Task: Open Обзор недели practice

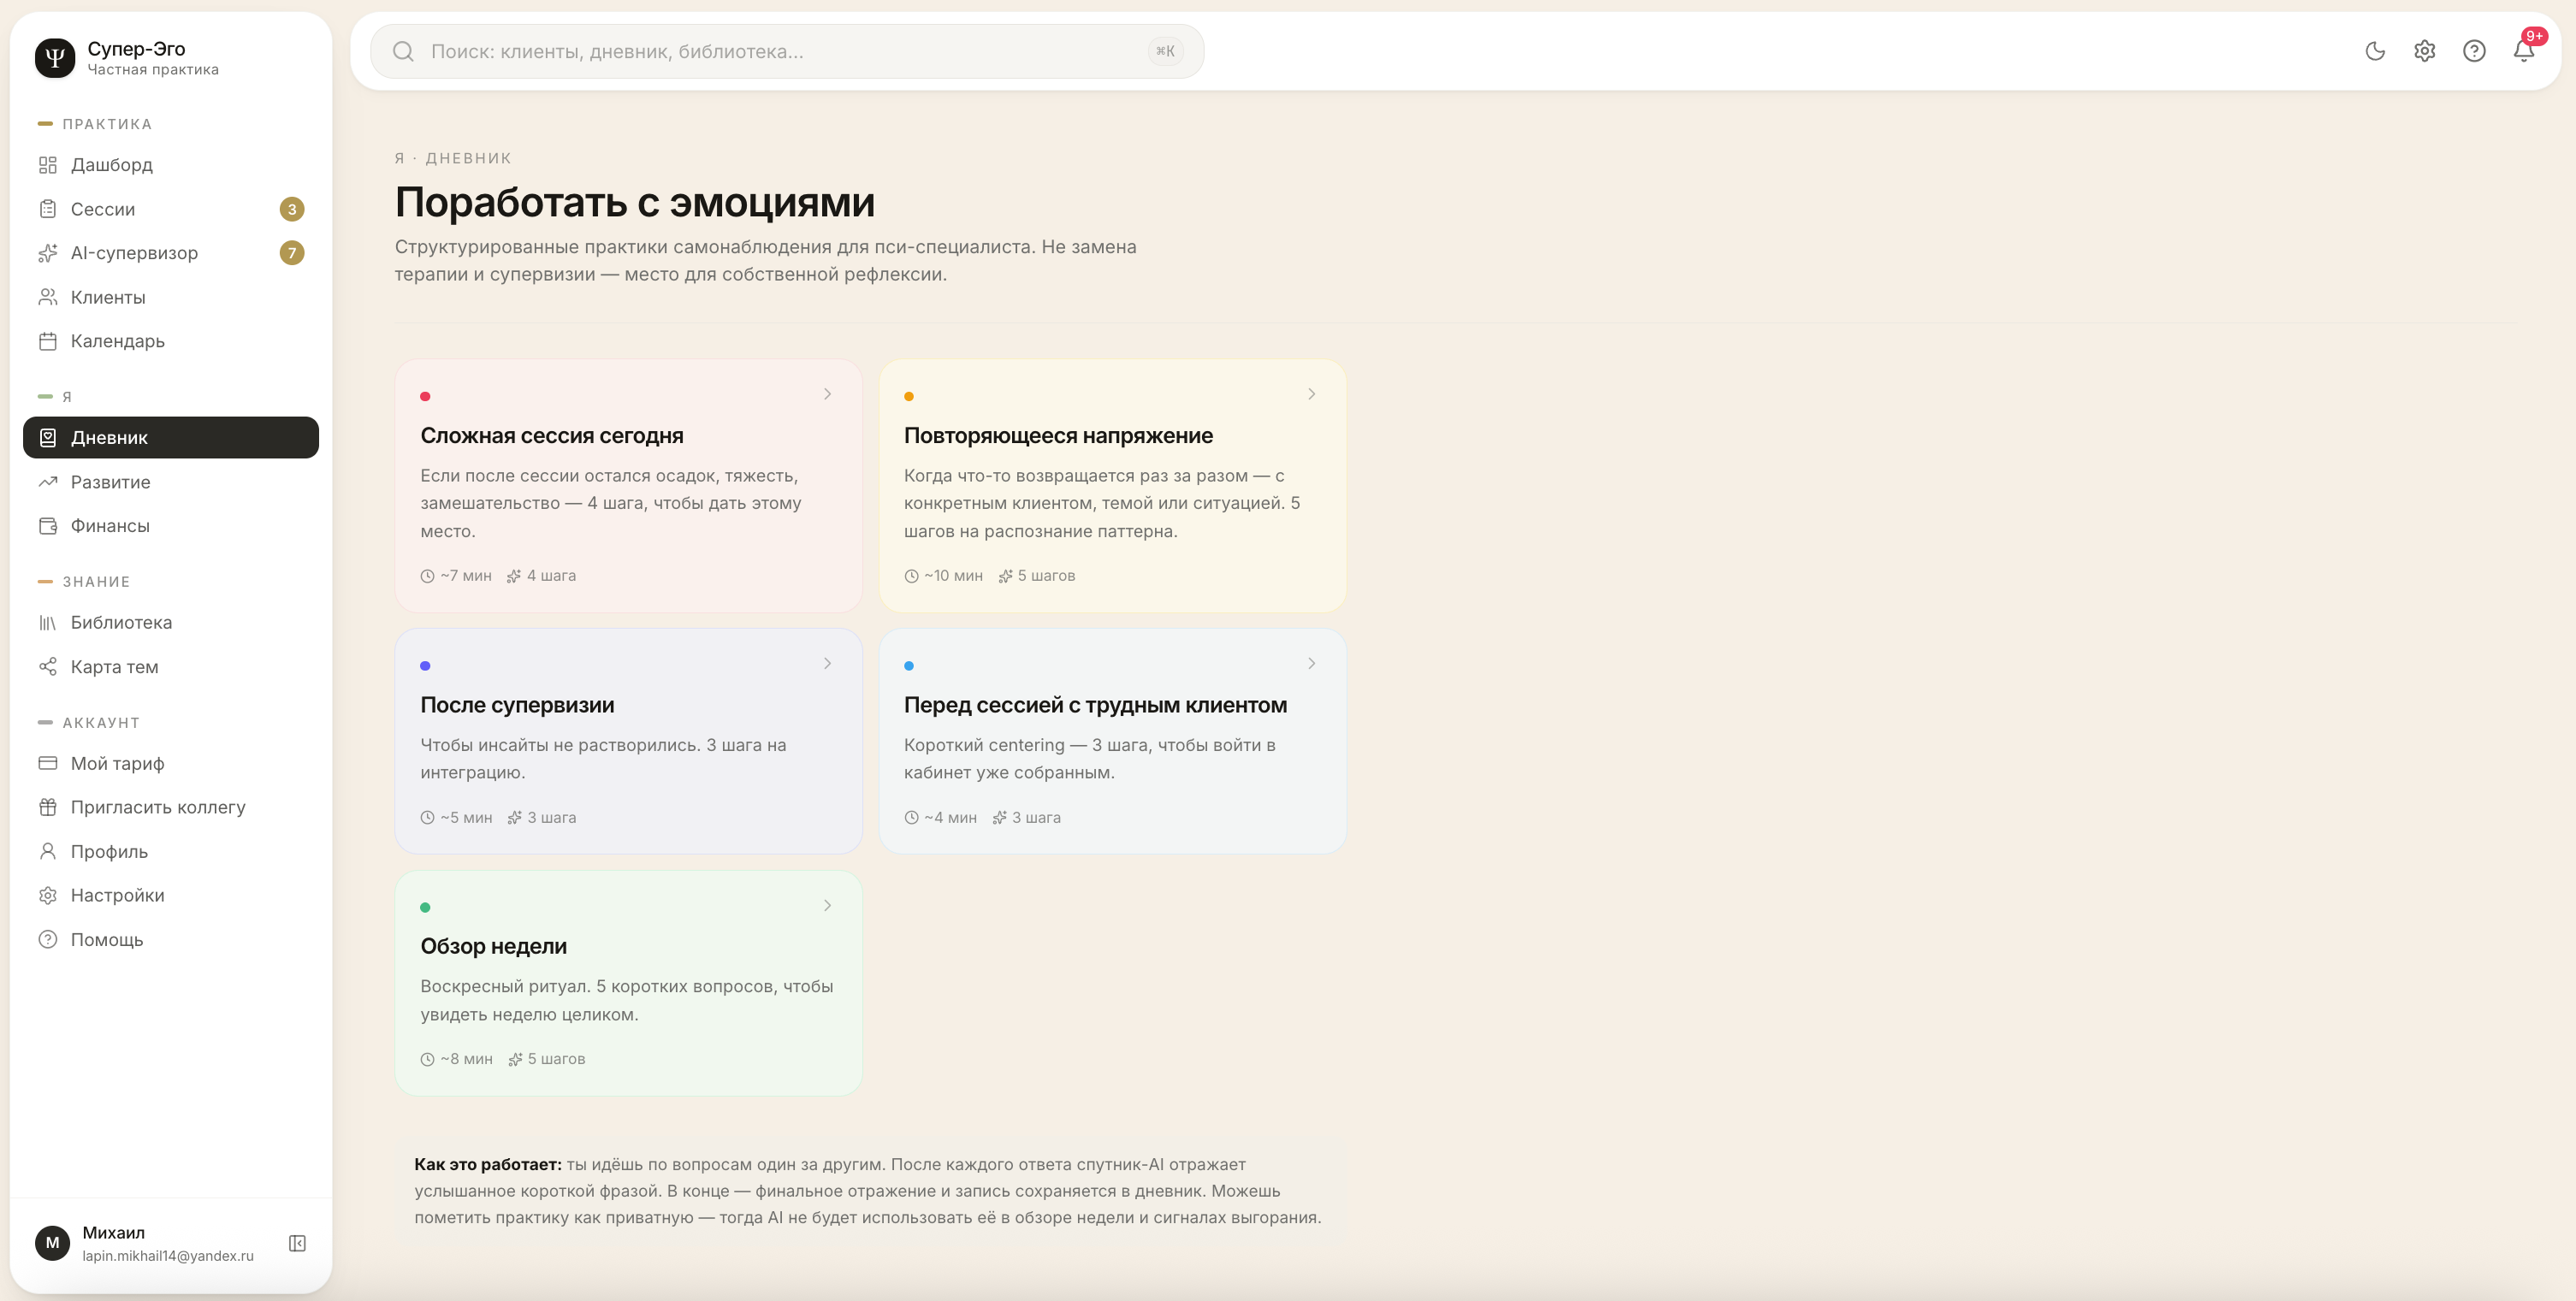Action: pos(628,983)
